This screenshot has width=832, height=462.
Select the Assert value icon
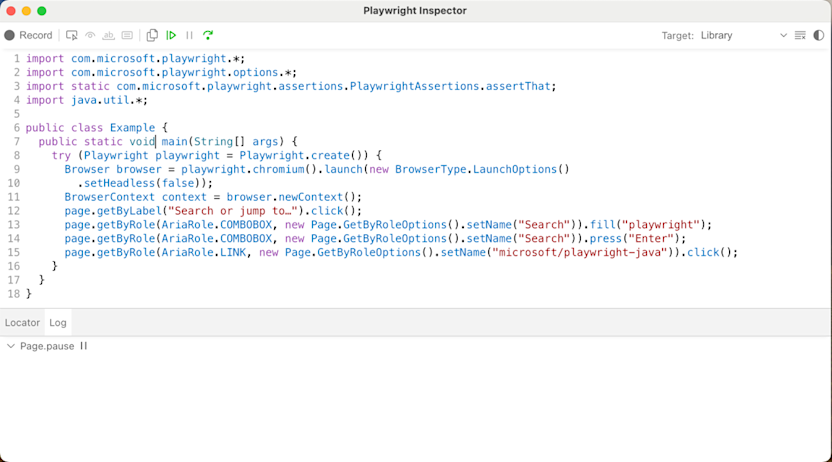coord(127,36)
